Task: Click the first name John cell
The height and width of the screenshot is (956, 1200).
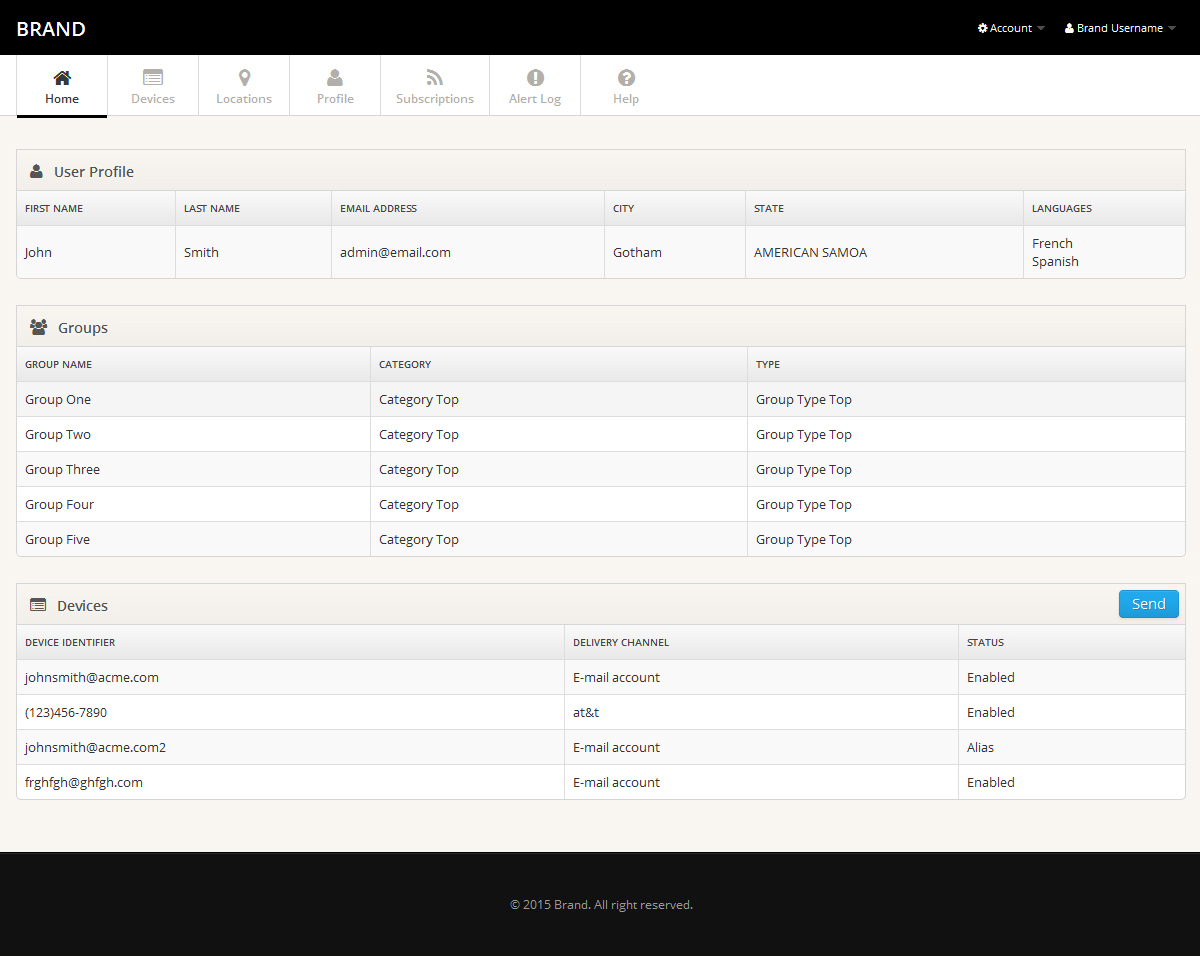Action: coord(38,252)
